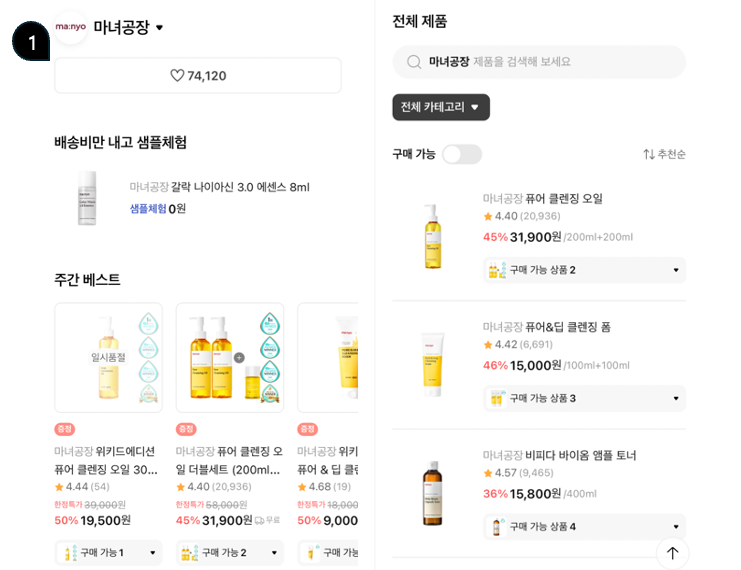The height and width of the screenshot is (570, 741).
Task: Expand 구매 가능 1 under weekly best
Action: point(108,553)
